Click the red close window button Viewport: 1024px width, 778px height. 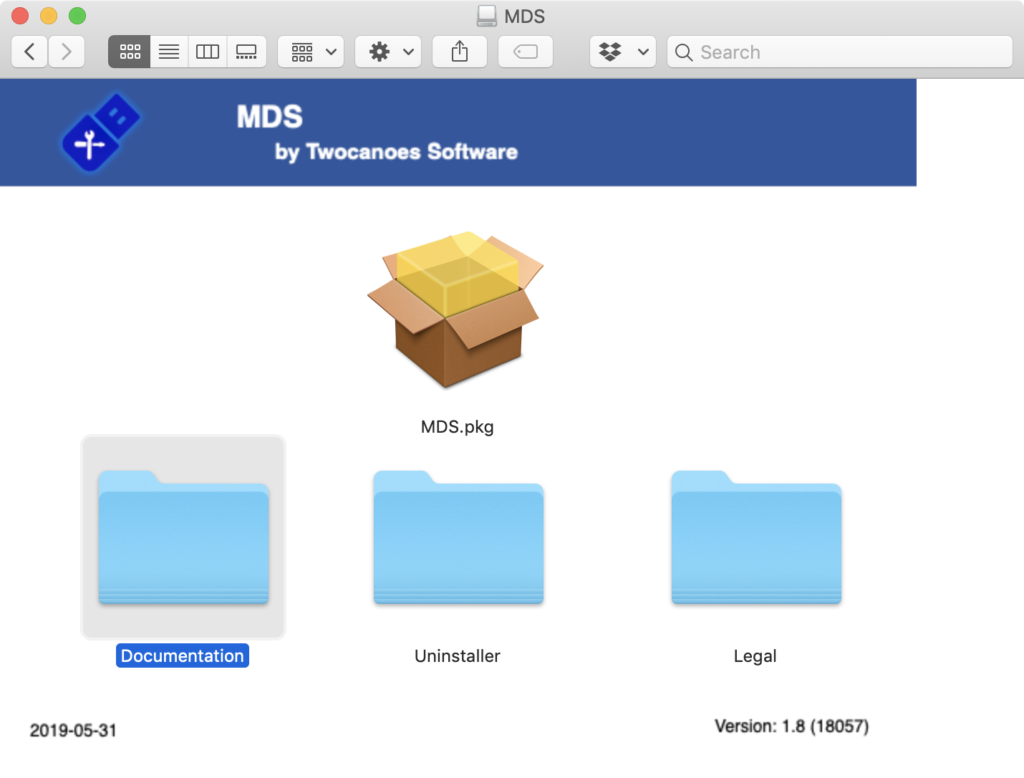pyautogui.click(x=20, y=16)
